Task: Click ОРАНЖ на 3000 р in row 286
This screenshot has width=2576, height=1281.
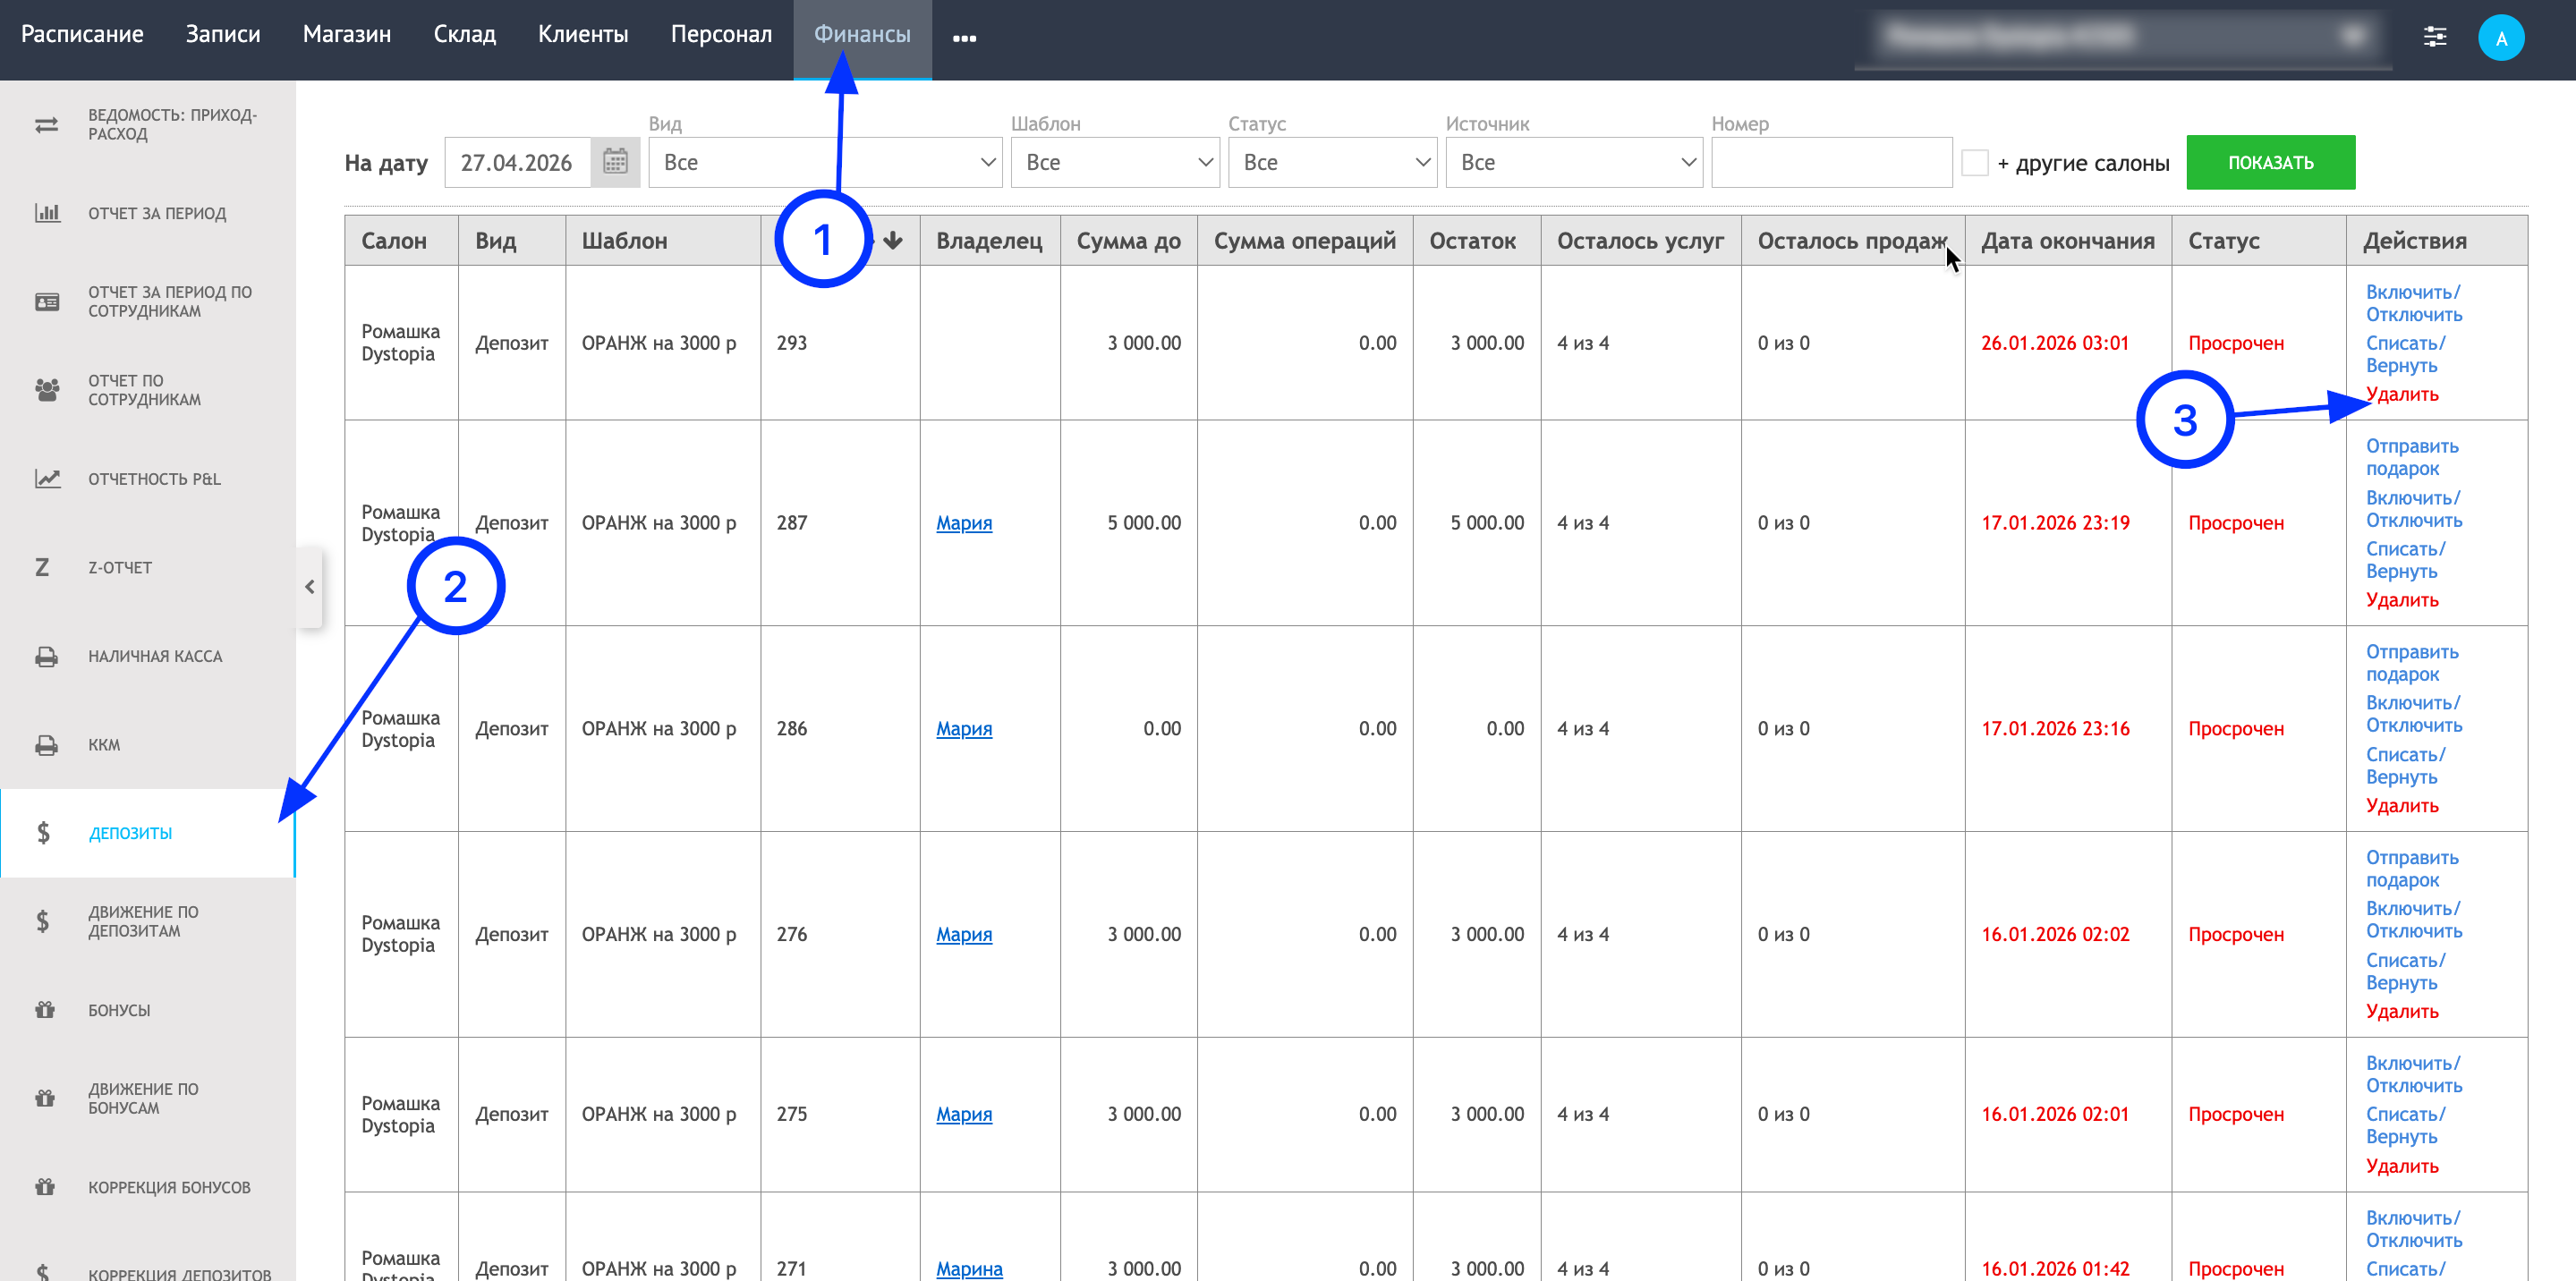Action: click(x=659, y=729)
